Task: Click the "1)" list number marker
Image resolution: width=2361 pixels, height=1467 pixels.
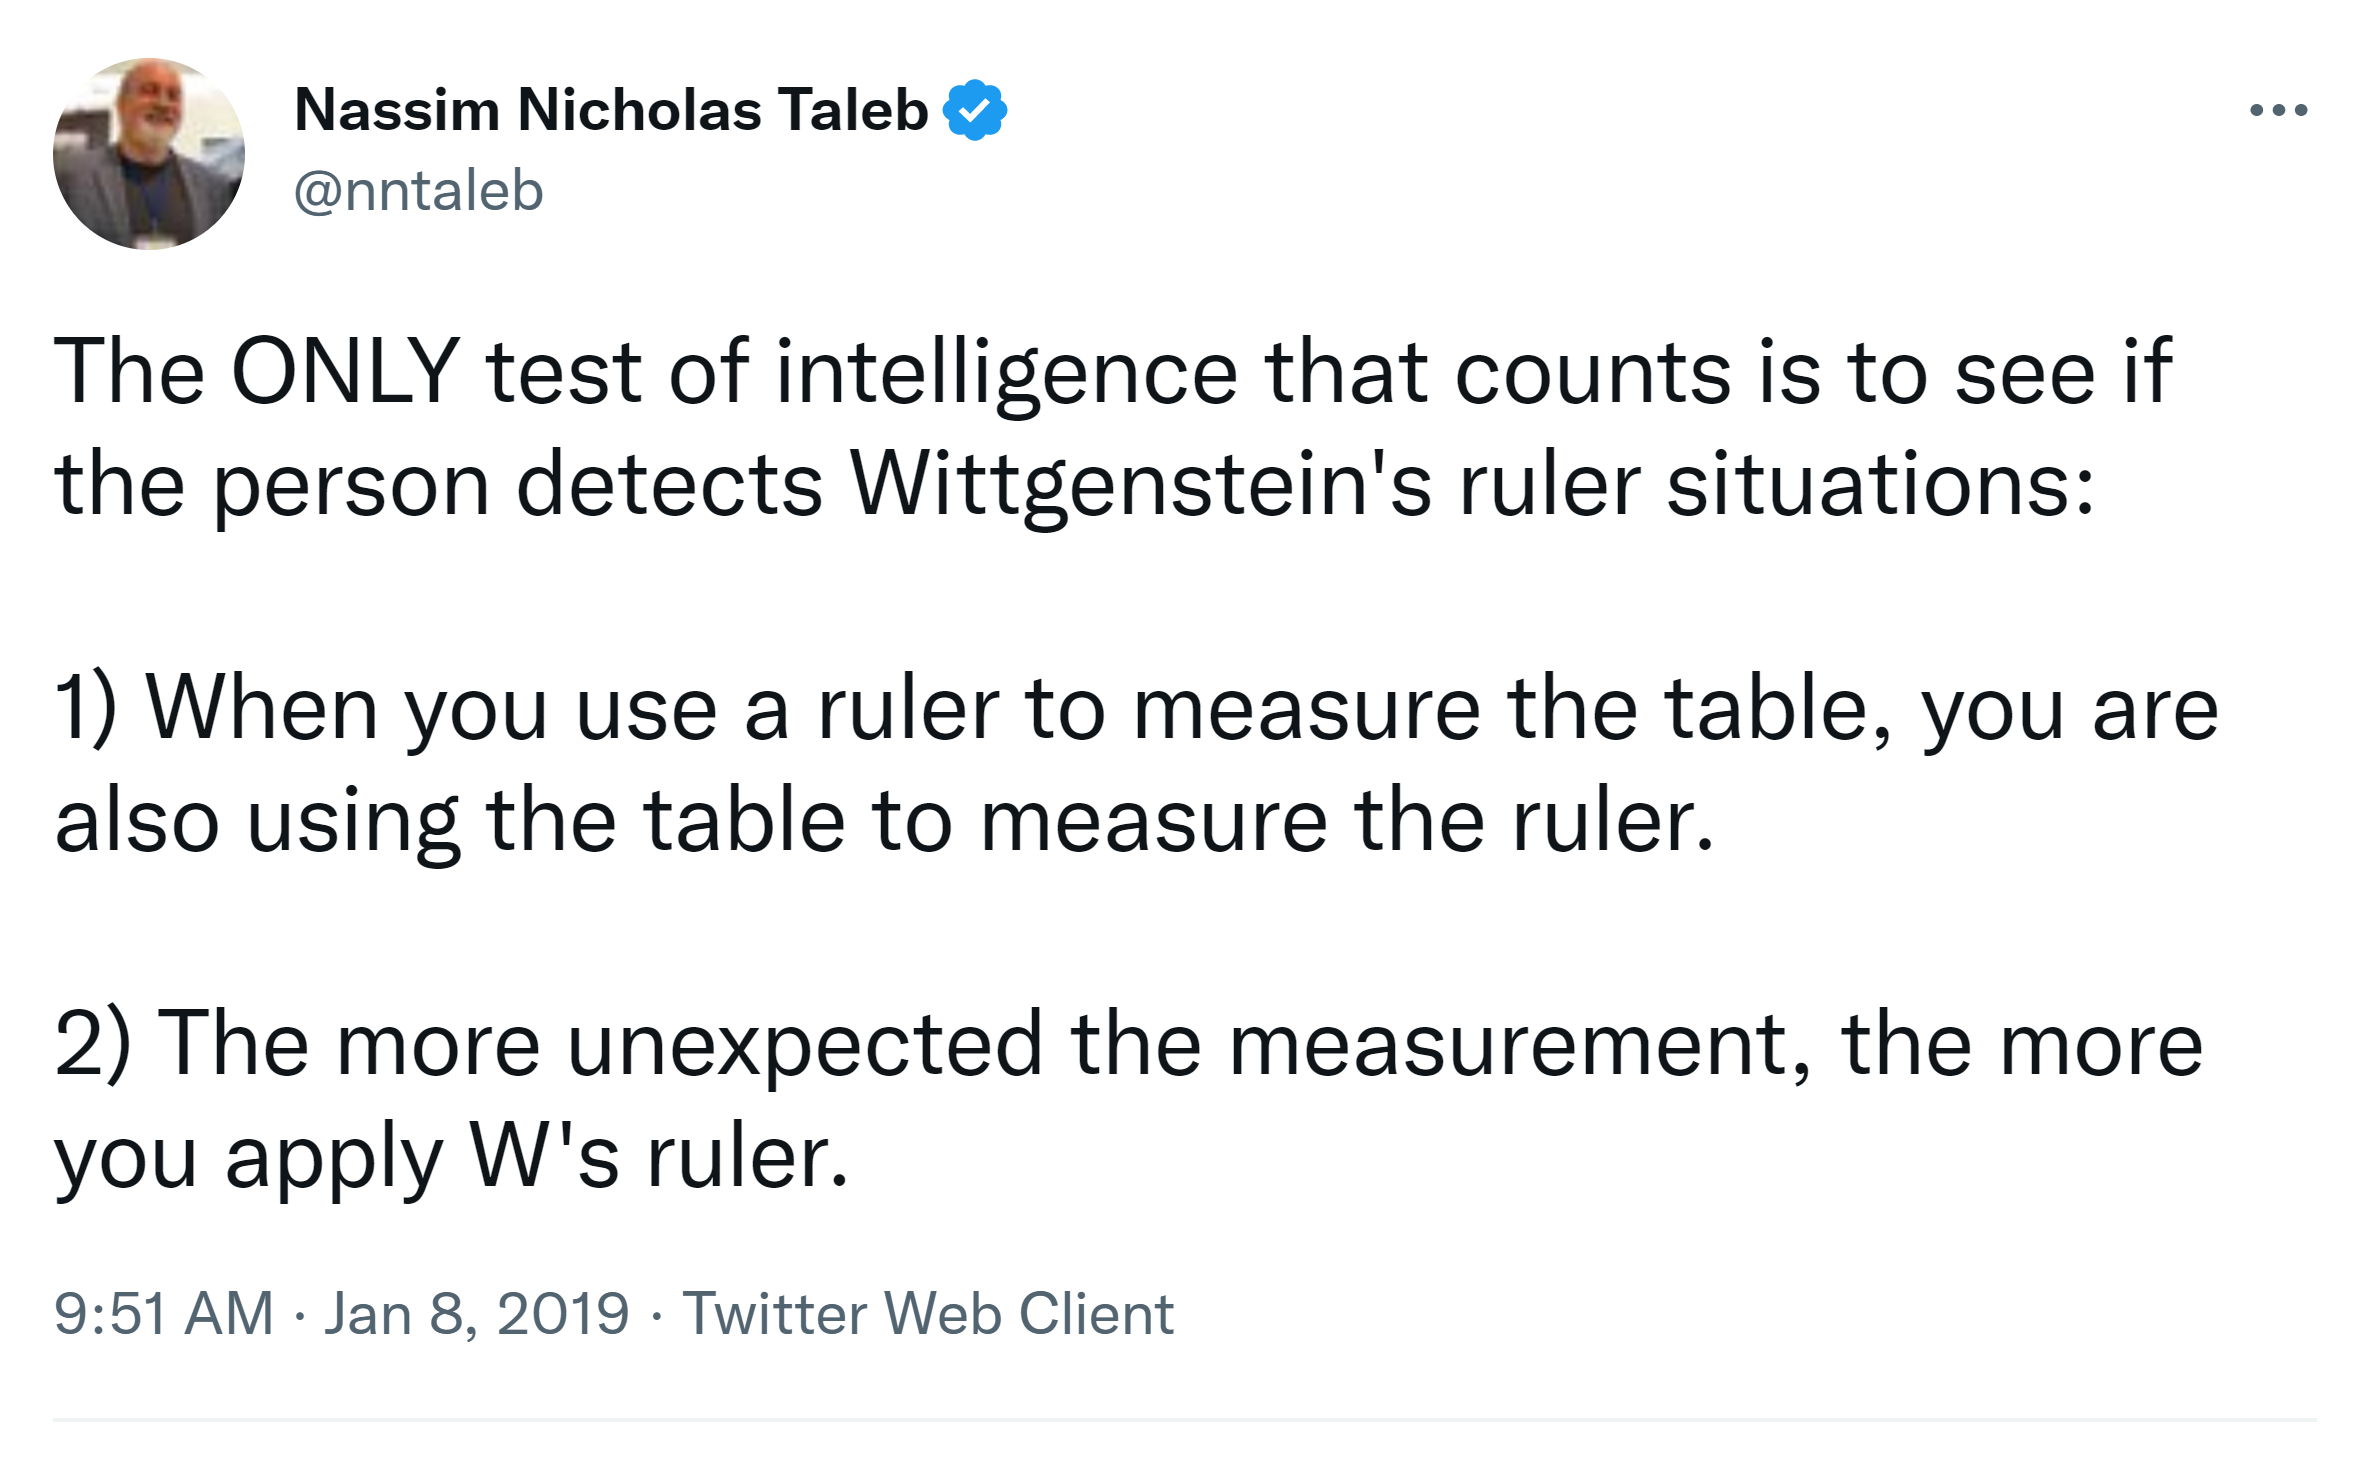Action: [85, 708]
